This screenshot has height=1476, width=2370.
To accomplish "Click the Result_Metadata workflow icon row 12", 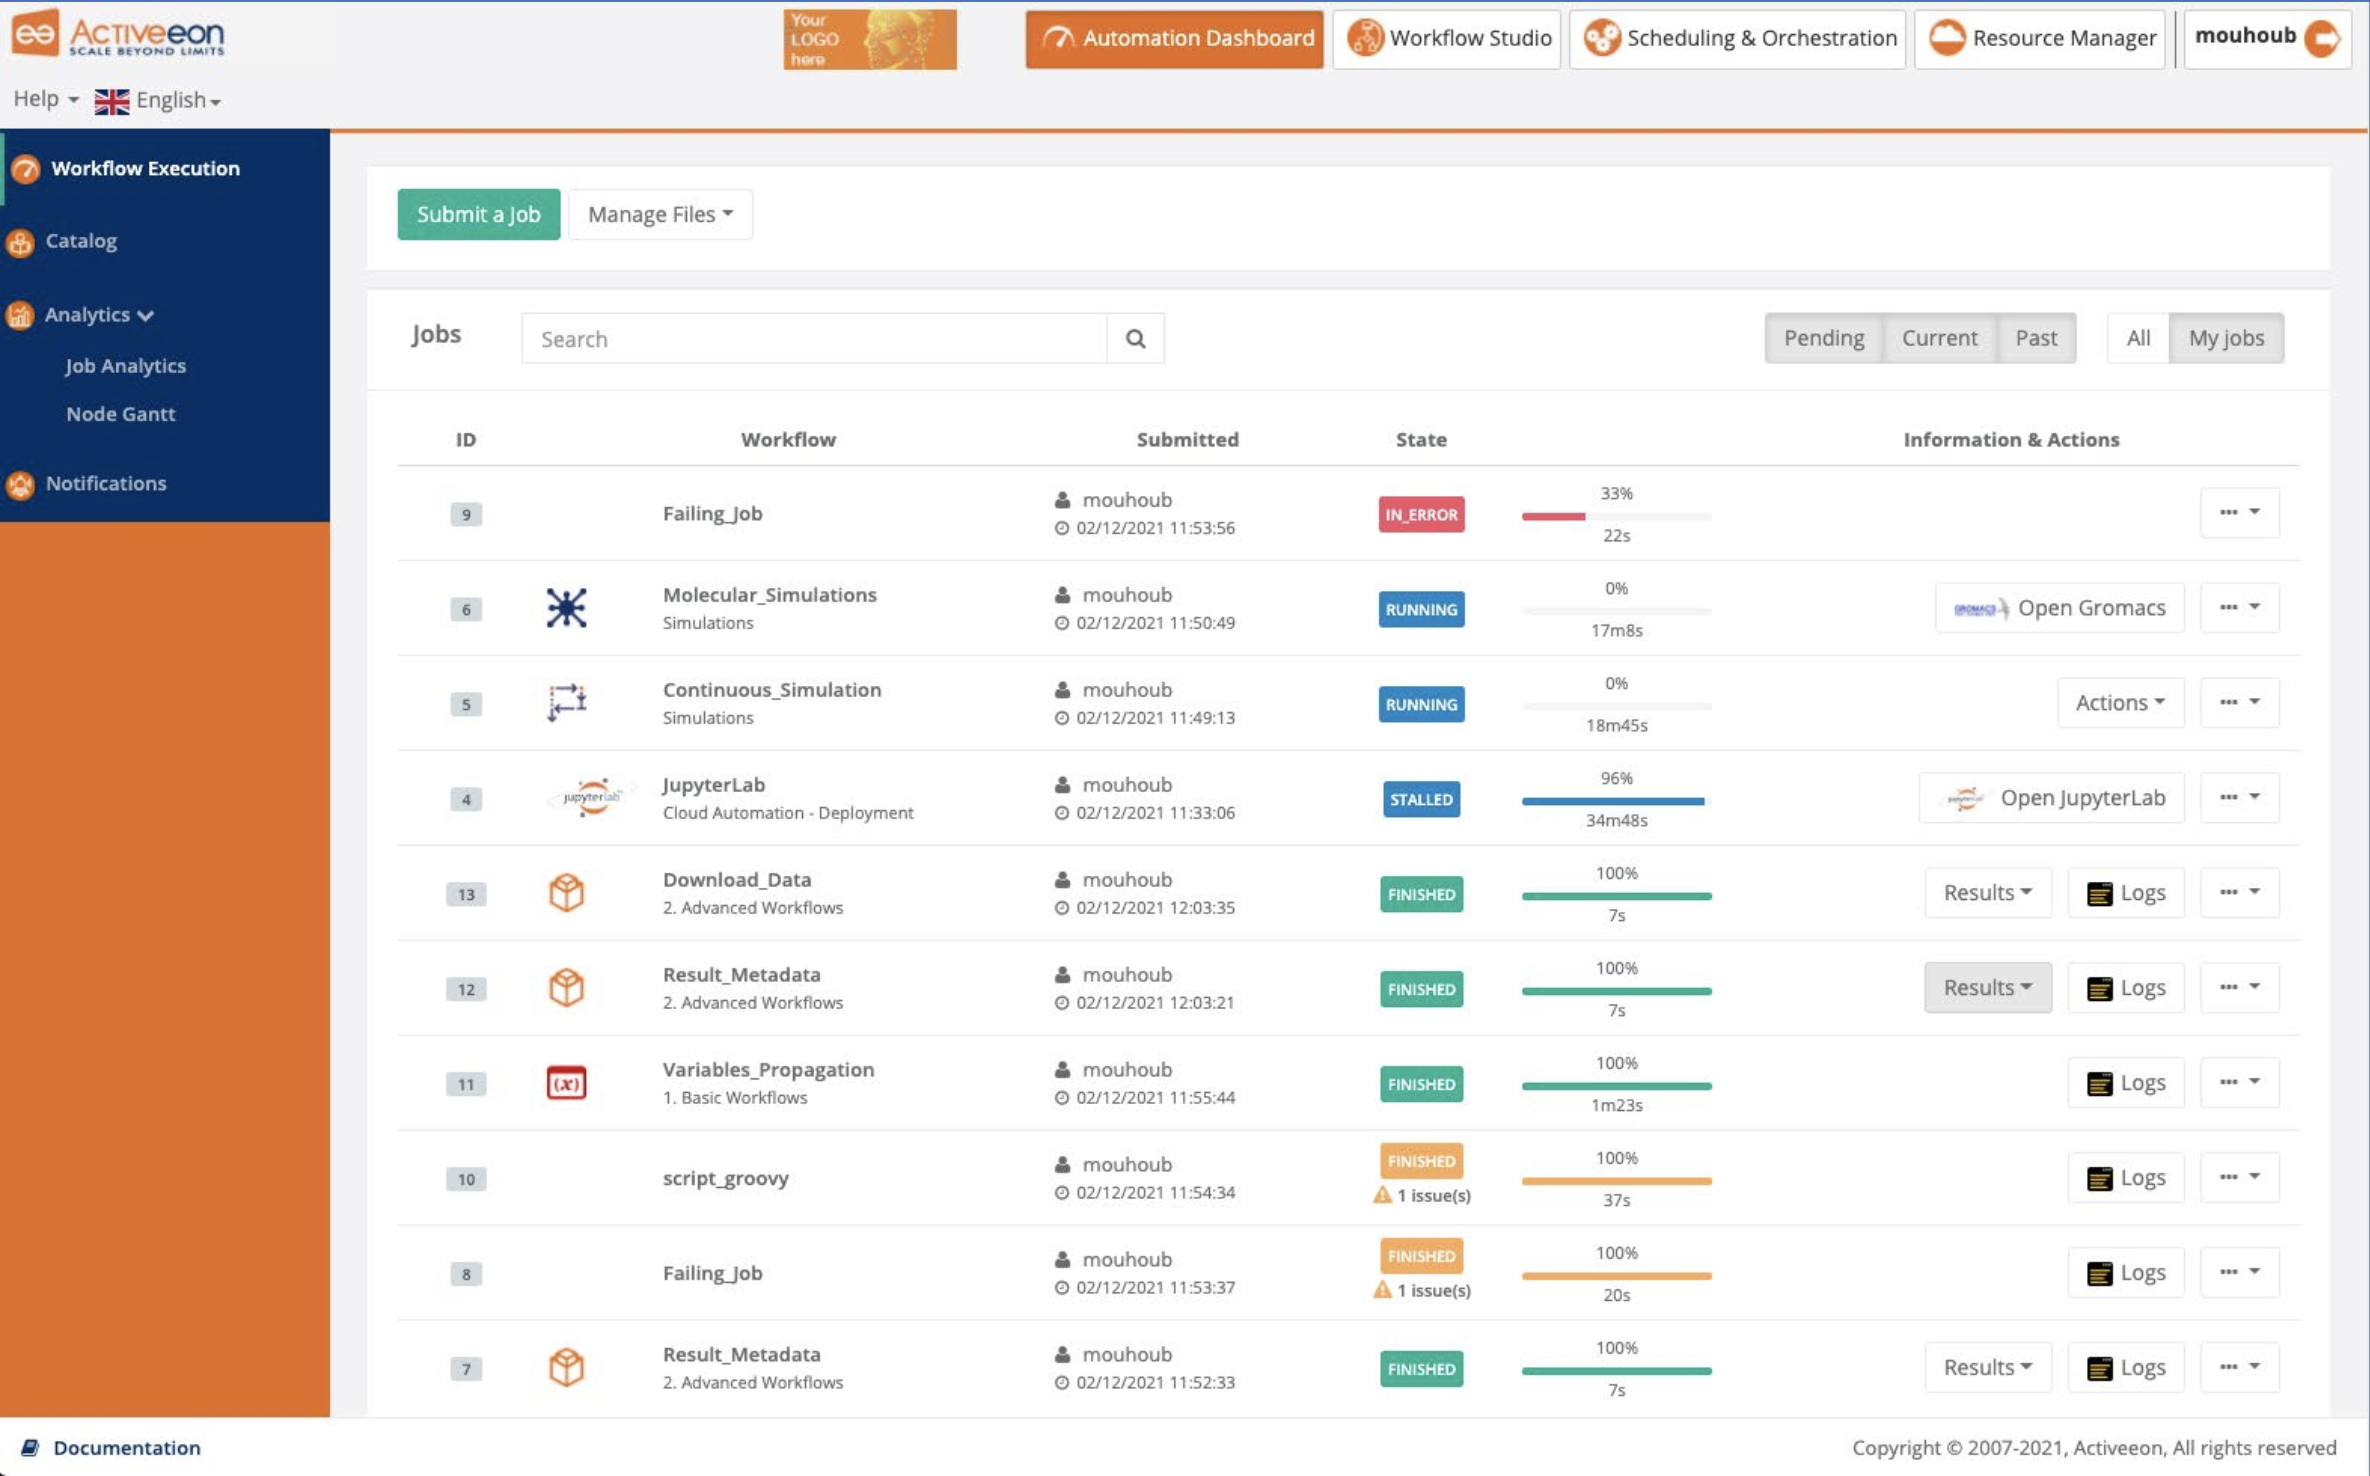I will 568,986.
